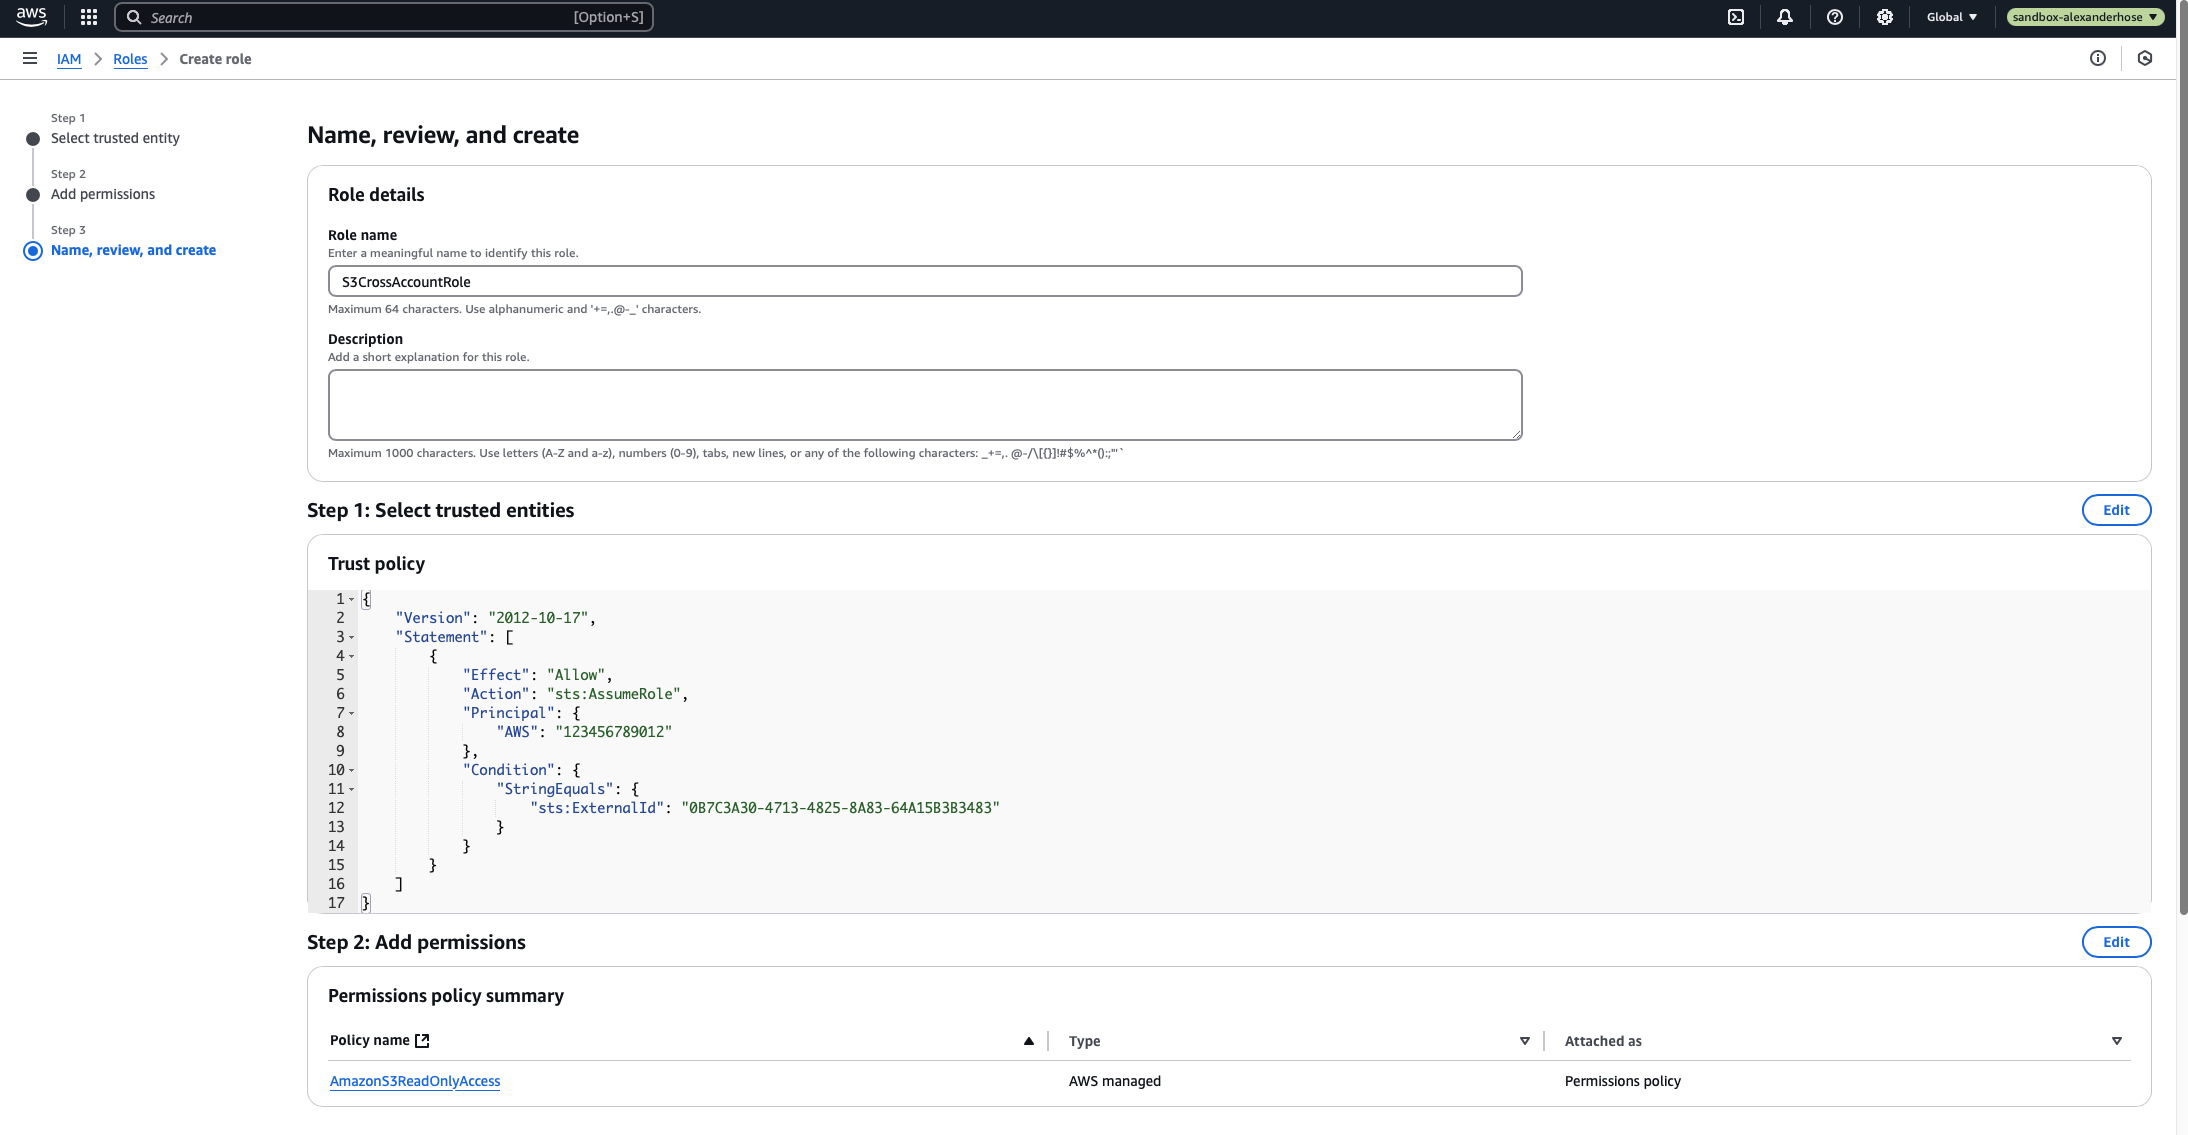
Task: Sort by Policy name ascending arrow
Action: click(1029, 1041)
